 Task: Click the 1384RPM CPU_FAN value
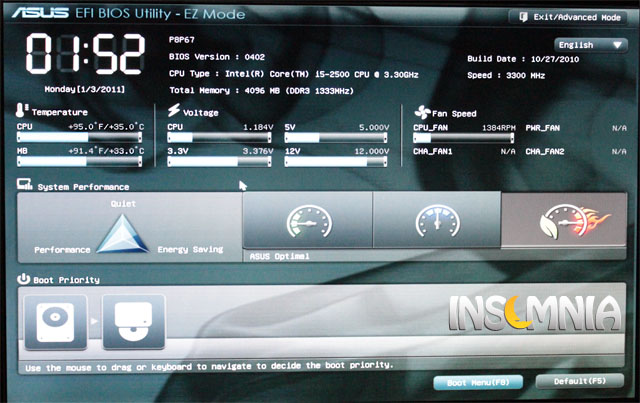click(x=499, y=128)
